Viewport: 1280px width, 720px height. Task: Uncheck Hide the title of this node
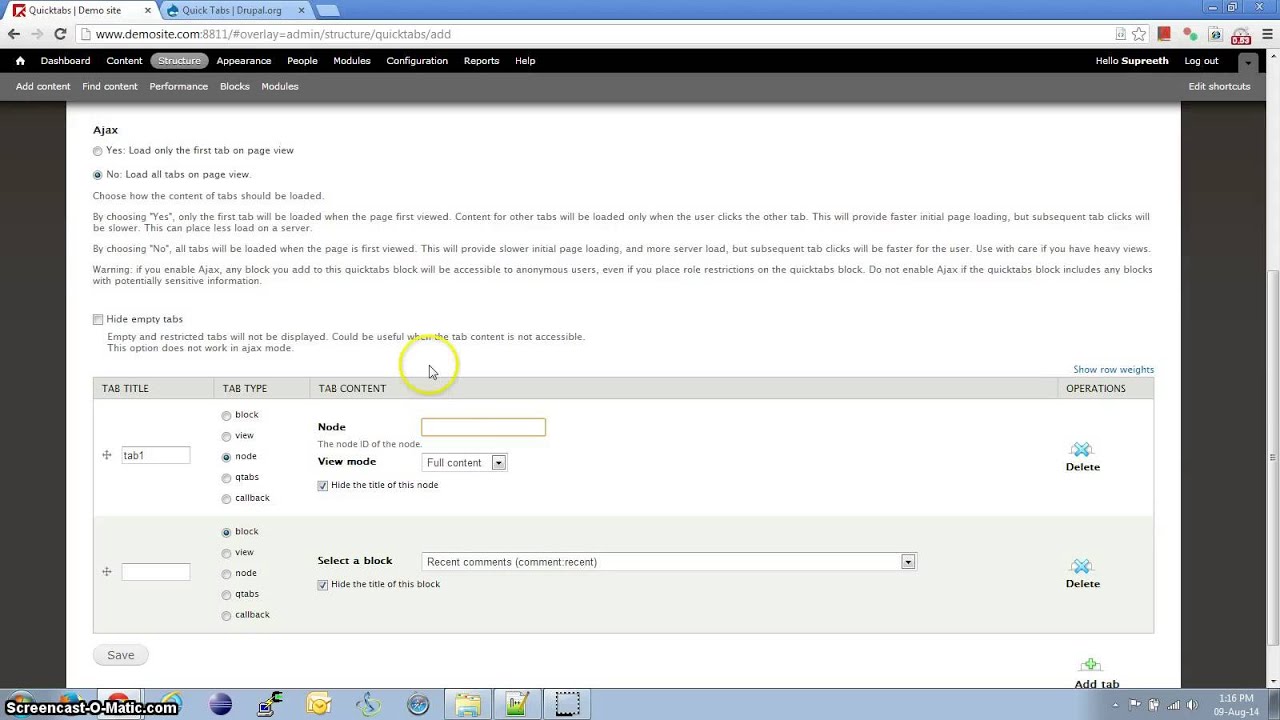[323, 486]
